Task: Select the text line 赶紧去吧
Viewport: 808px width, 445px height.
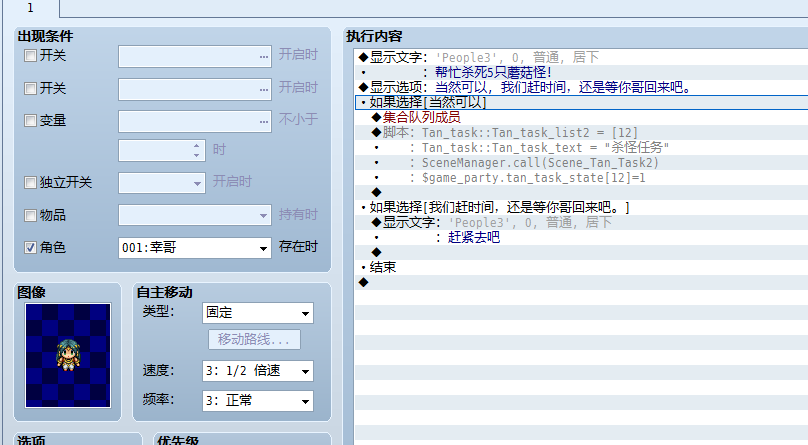Action: (x=581, y=237)
